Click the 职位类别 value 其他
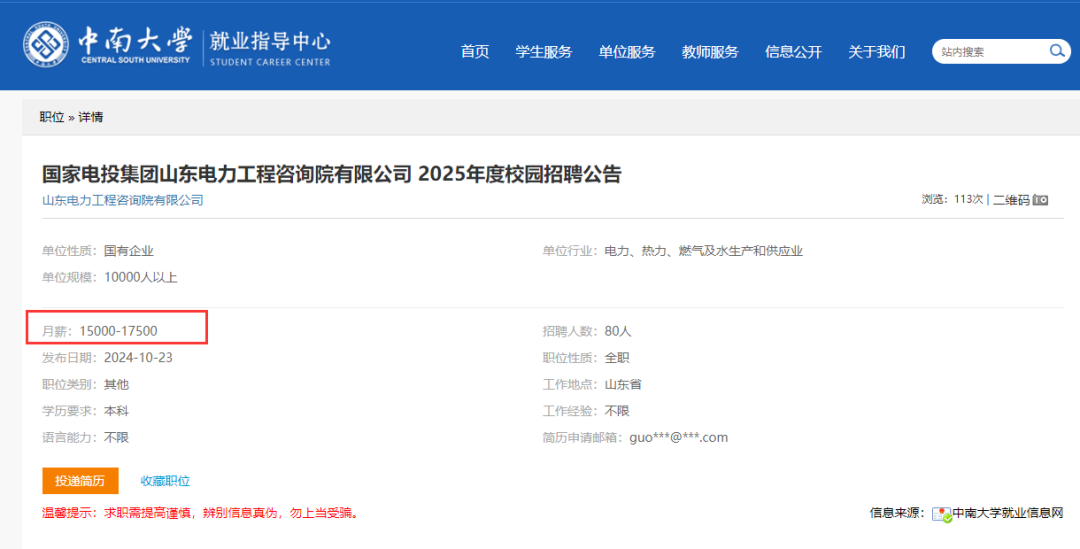 coord(116,384)
